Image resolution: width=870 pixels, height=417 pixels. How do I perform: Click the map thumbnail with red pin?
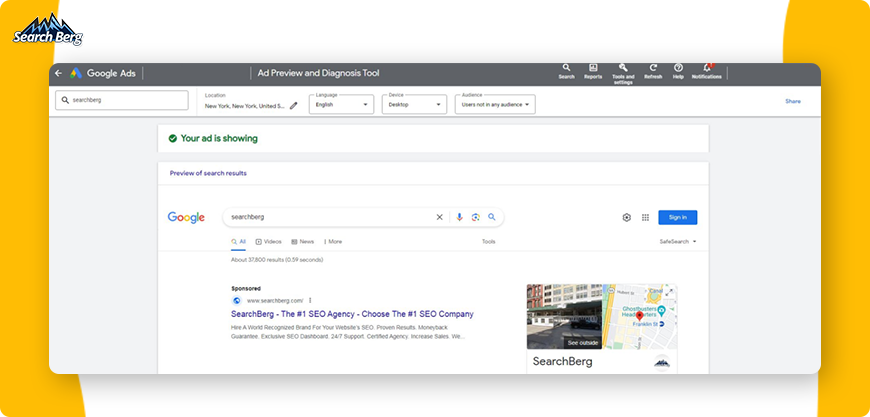pyautogui.click(x=640, y=317)
